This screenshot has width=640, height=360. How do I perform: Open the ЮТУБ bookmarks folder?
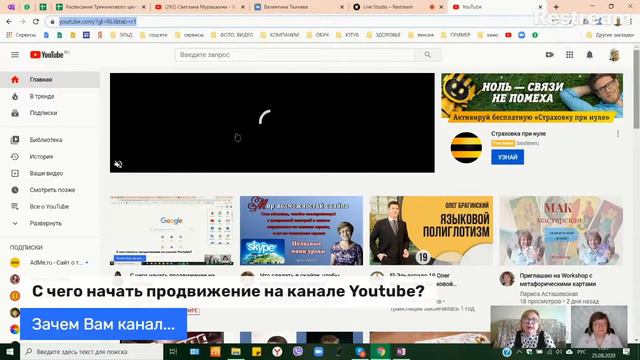(x=348, y=35)
